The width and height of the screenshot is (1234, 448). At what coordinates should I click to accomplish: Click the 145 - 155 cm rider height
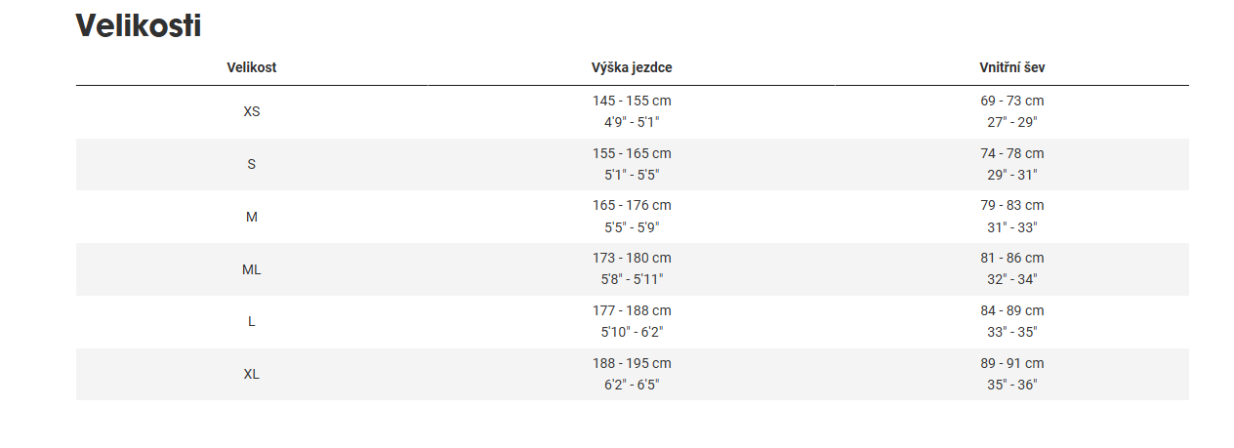coord(631,101)
